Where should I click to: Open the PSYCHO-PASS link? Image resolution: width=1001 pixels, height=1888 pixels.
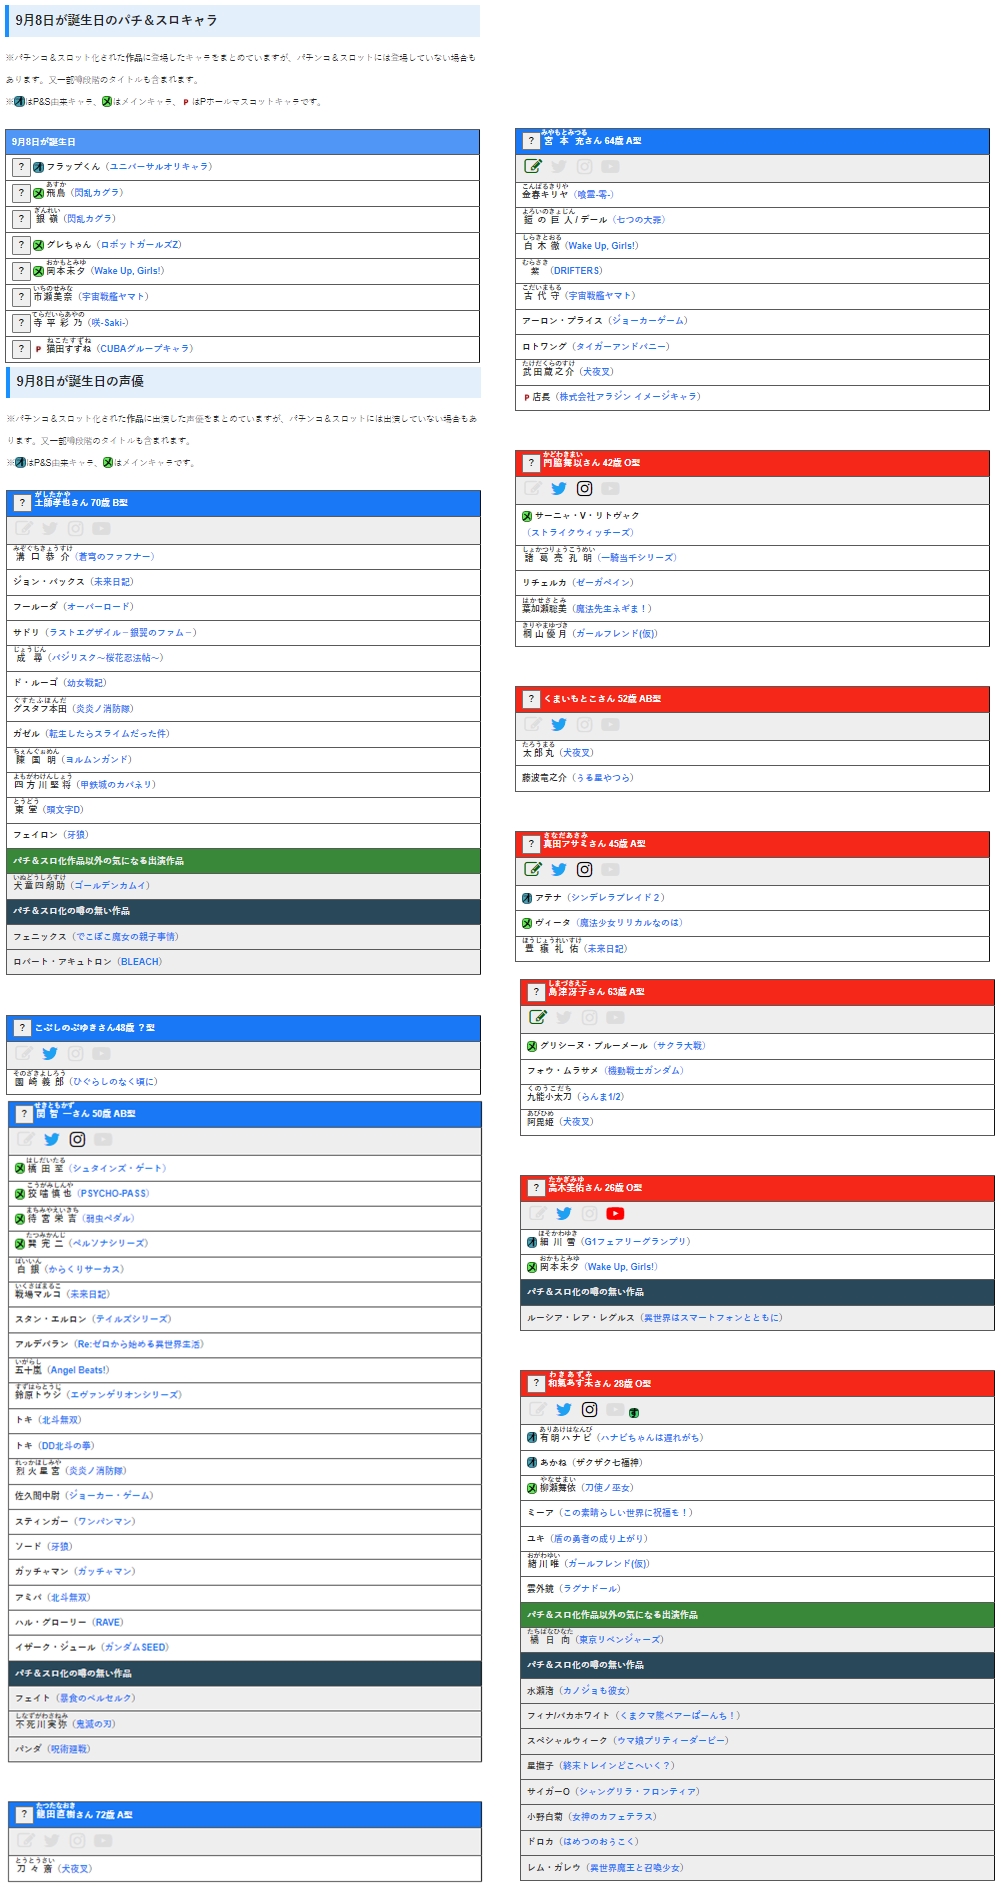coord(114,1194)
